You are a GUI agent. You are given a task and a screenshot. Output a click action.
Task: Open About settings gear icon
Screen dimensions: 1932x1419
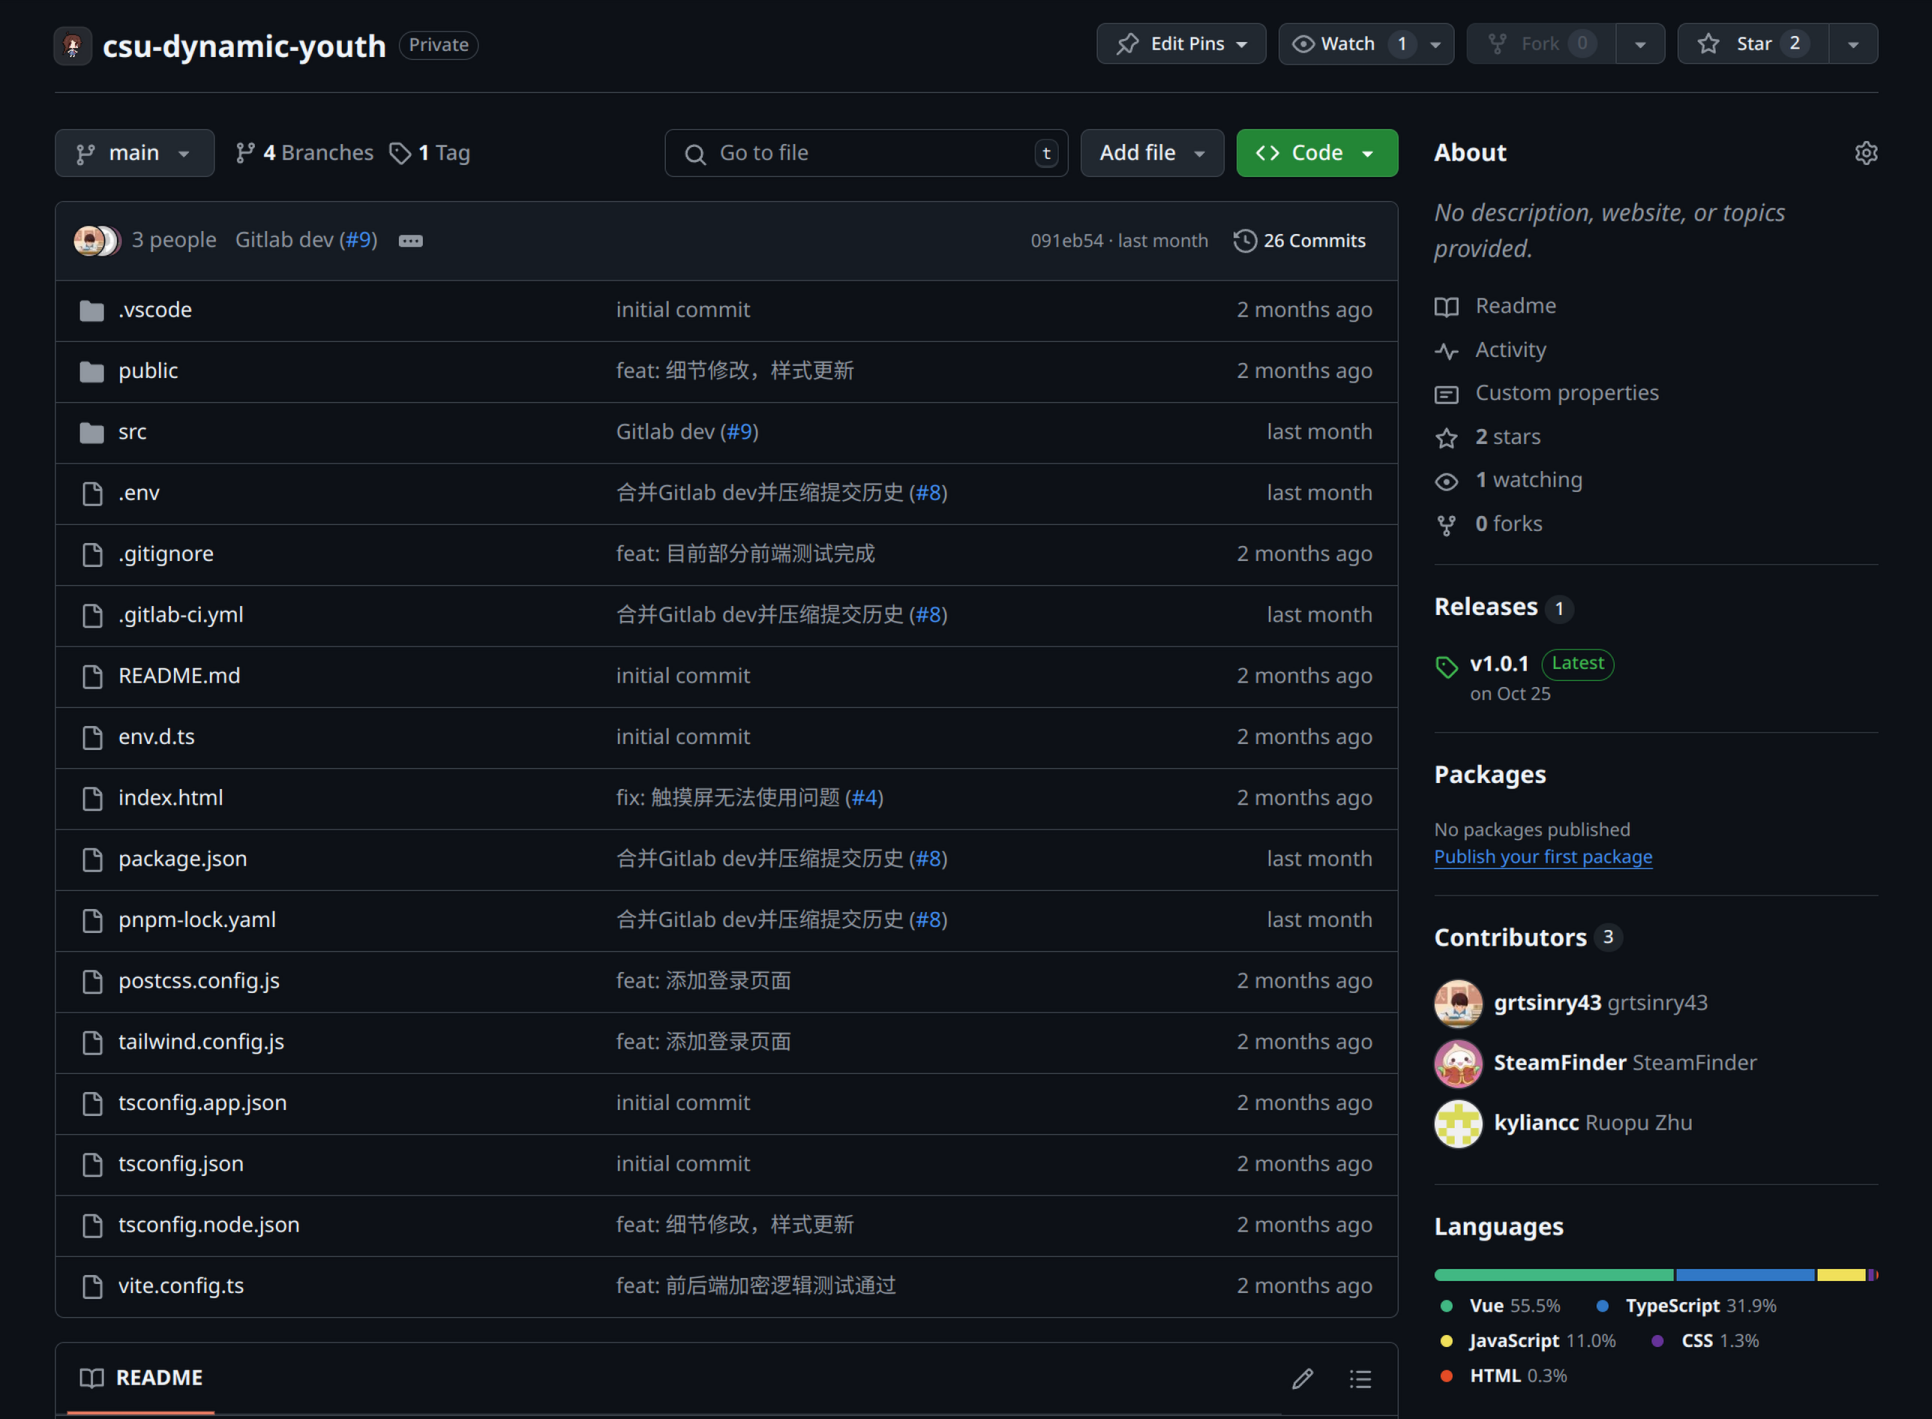(1865, 153)
